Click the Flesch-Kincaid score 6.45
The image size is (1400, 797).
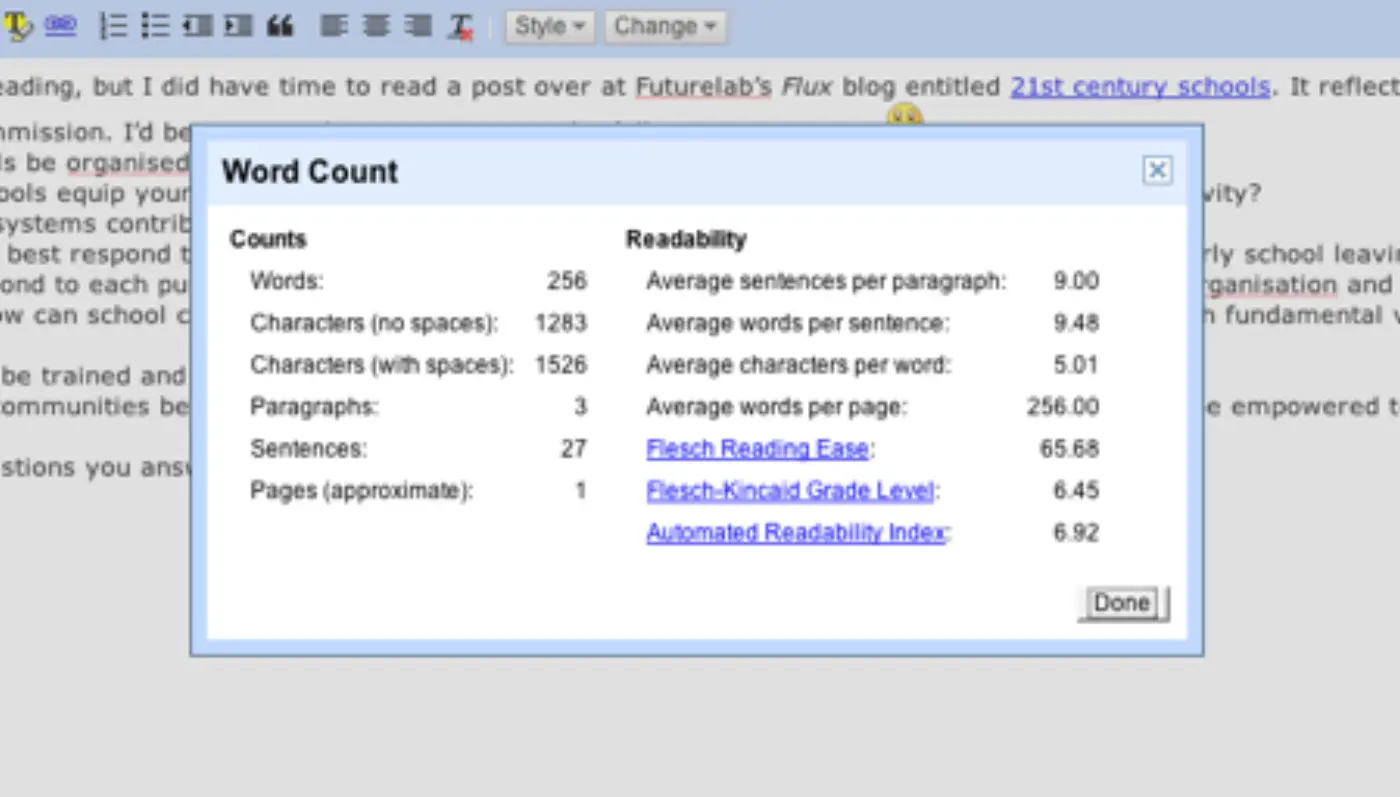[1076, 491]
